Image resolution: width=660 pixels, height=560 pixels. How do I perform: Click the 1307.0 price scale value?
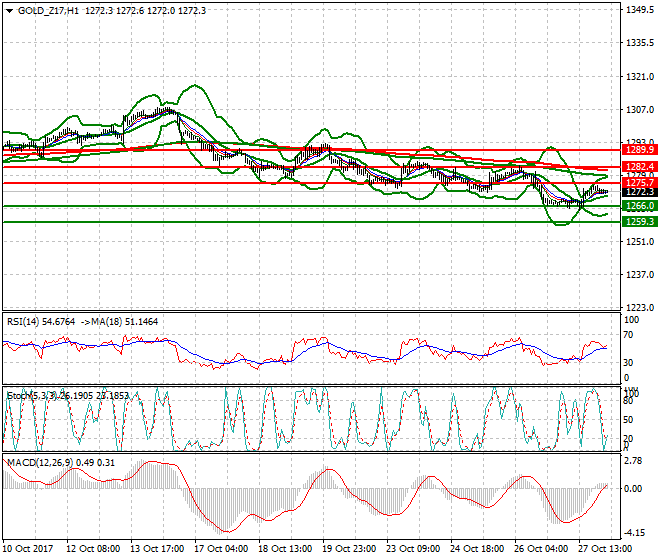[x=640, y=109]
